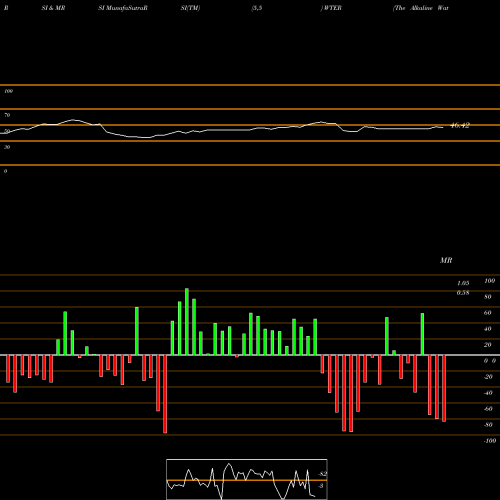Click the RSI left axis label 0
The height and width of the screenshot is (500, 500).
[x=5, y=171]
